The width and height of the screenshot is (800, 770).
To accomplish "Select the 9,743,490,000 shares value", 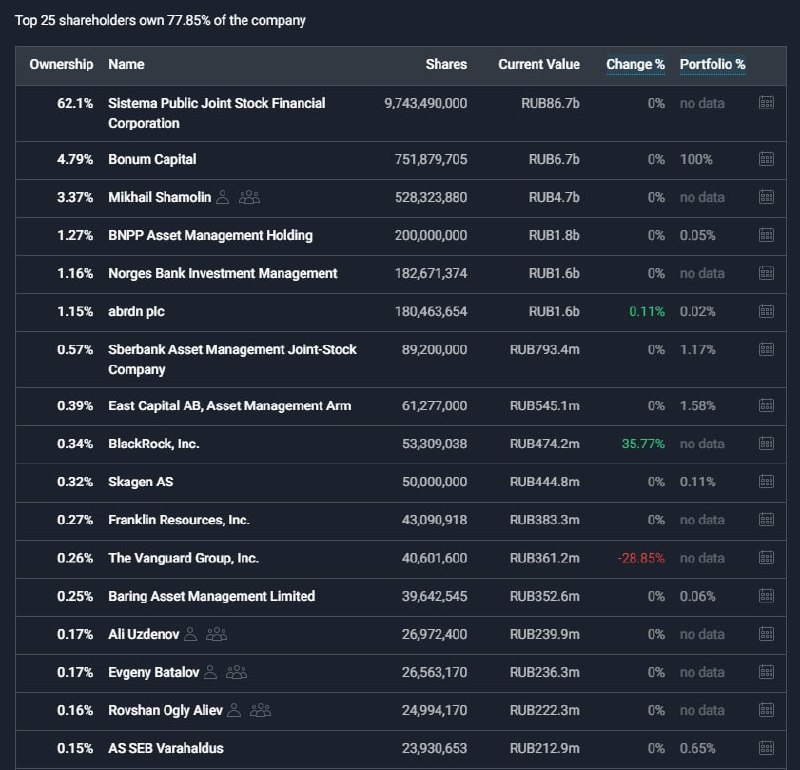I will click(x=426, y=103).
